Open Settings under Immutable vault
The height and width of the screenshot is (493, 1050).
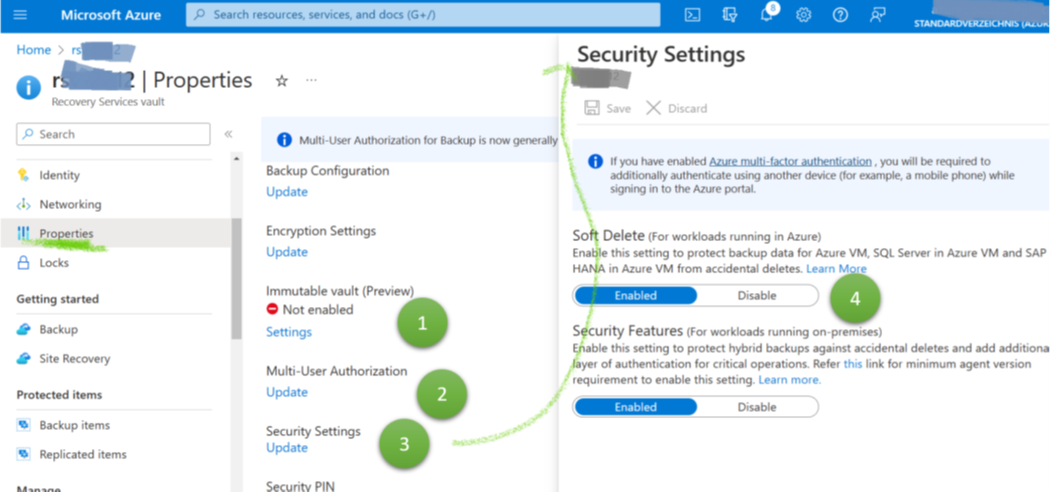[x=289, y=332]
